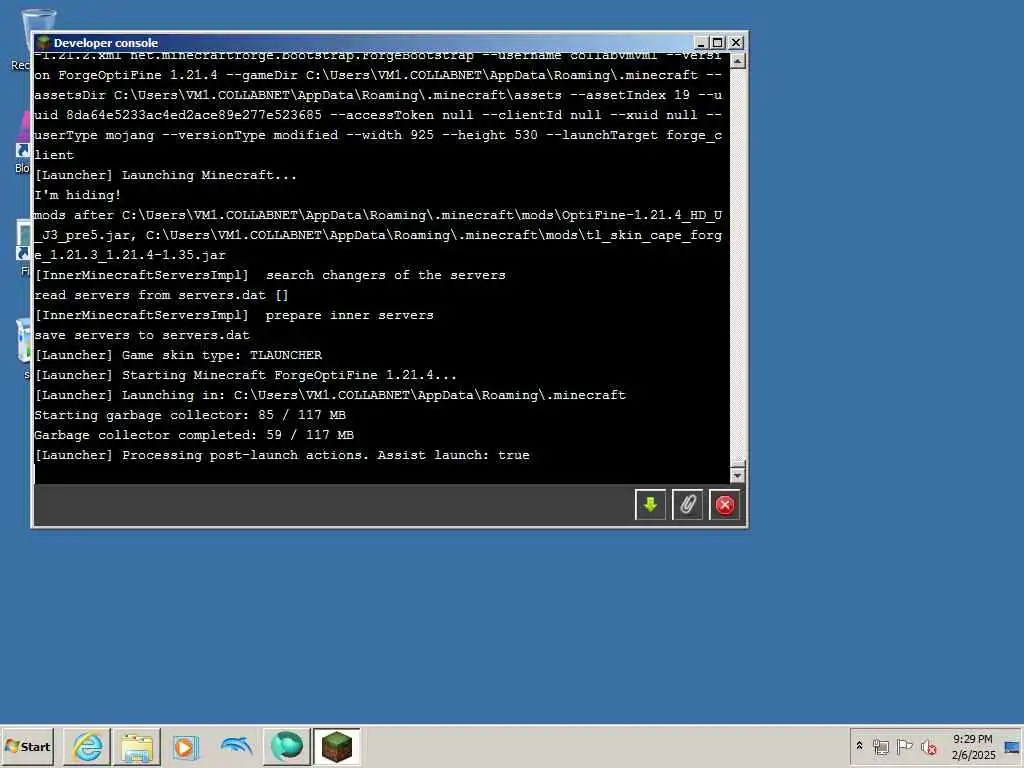1024x768 pixels.
Task: Open Action Center flag icon
Action: [x=904, y=746]
